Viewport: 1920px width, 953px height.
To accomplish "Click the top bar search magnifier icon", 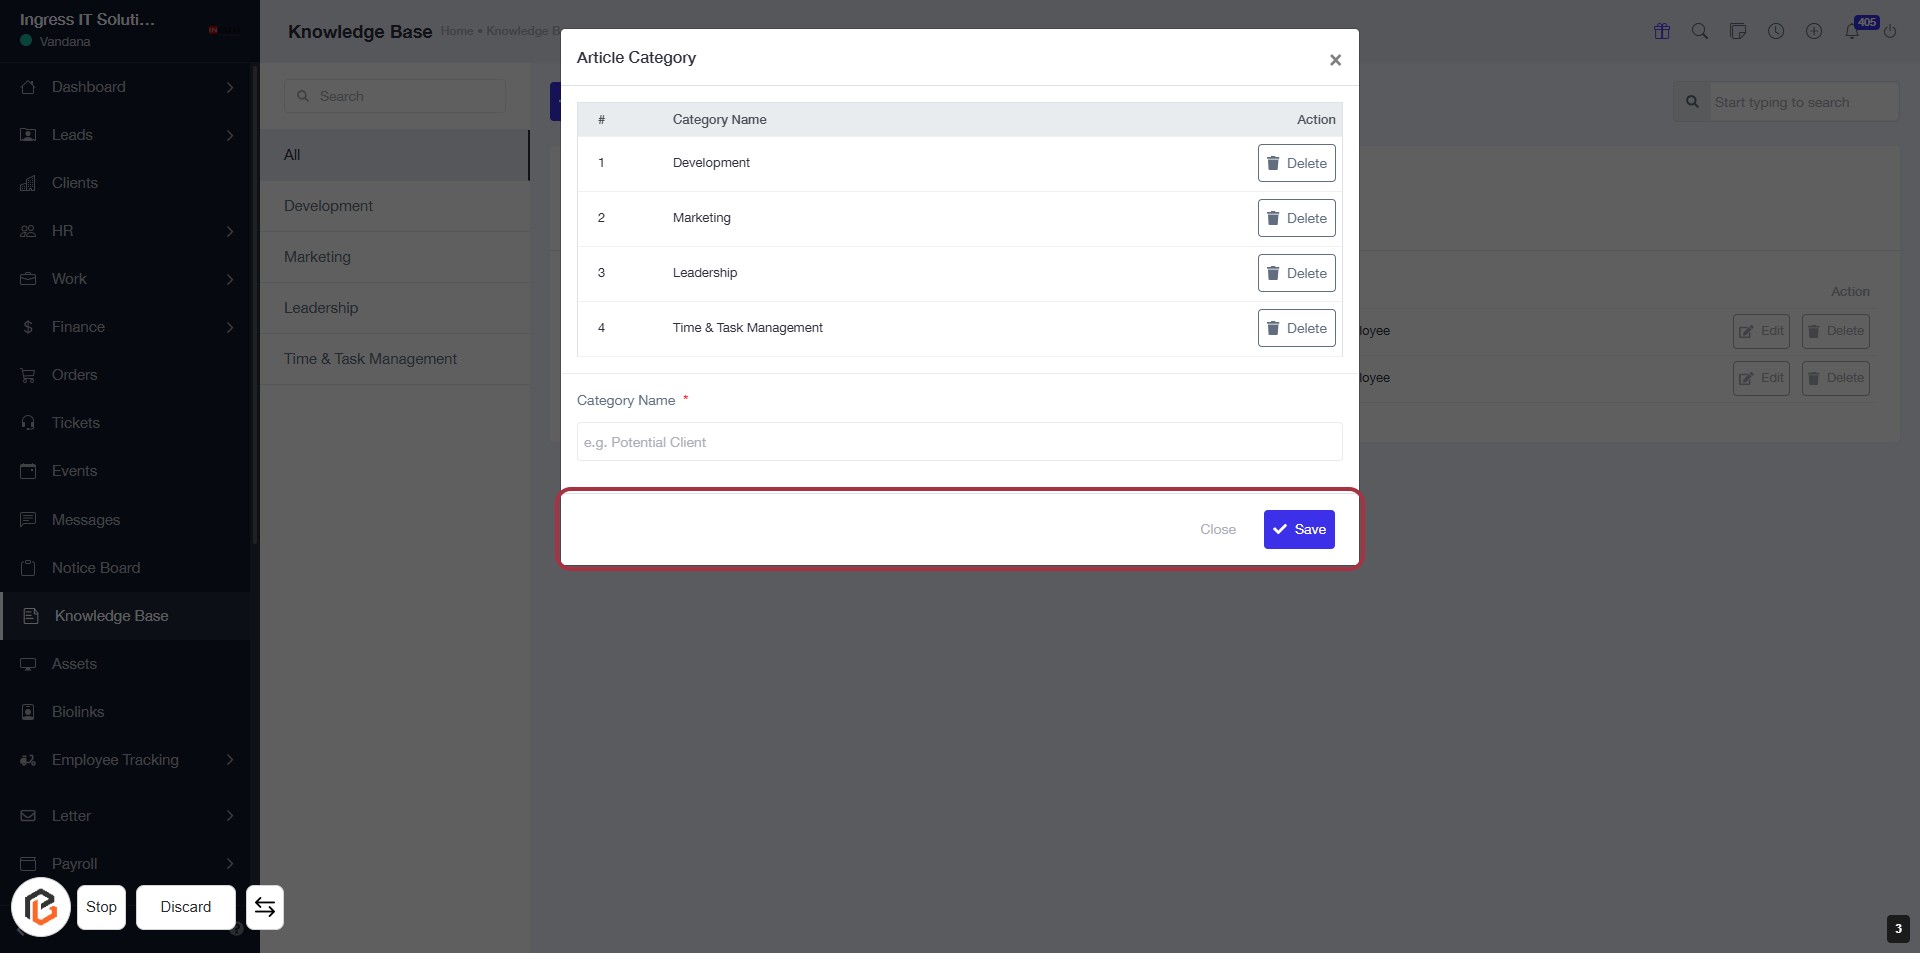I will tap(1700, 31).
